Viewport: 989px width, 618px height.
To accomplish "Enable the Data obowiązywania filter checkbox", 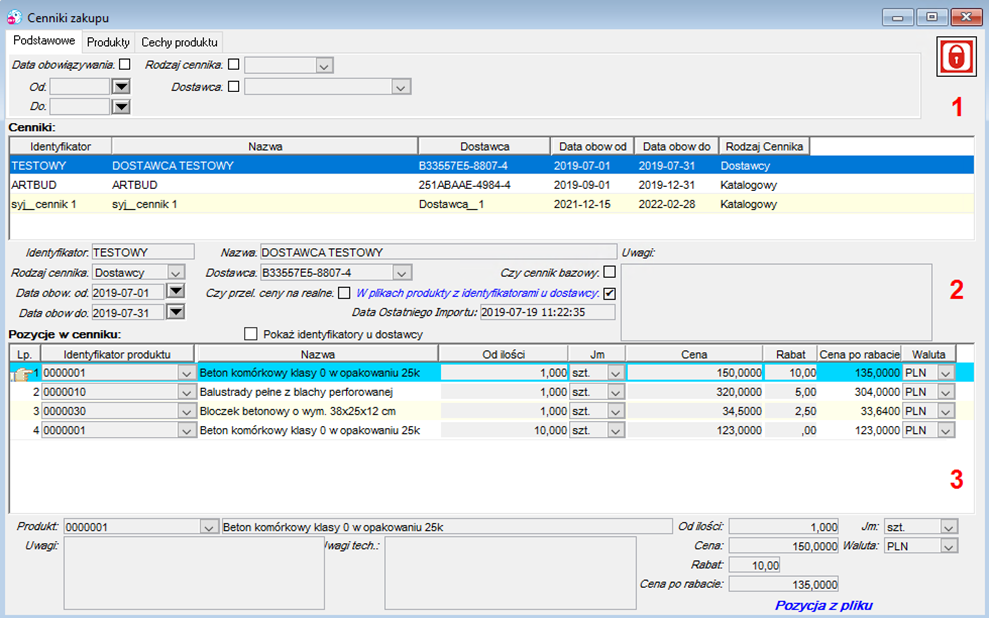I will click(x=125, y=64).
